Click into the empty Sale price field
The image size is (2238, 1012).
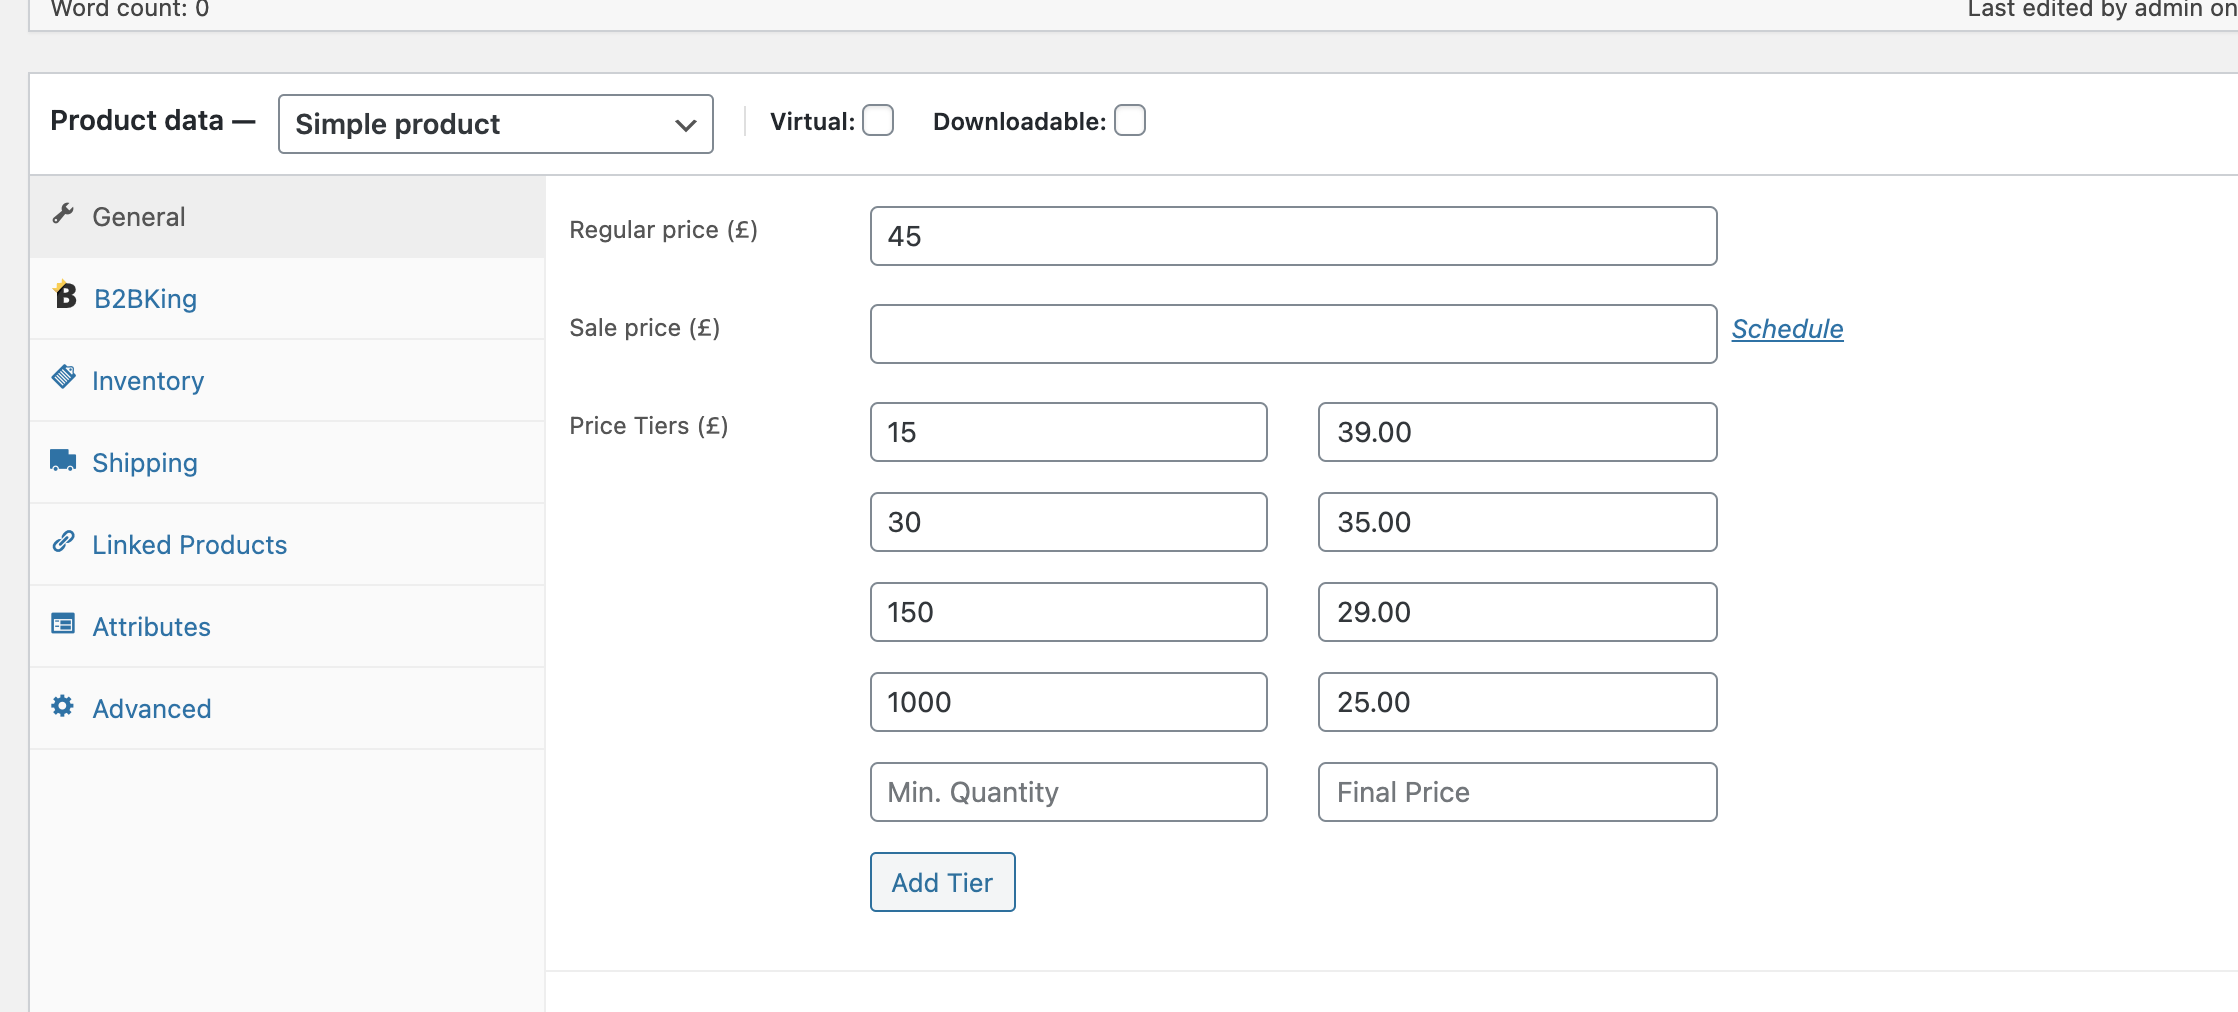[1294, 334]
